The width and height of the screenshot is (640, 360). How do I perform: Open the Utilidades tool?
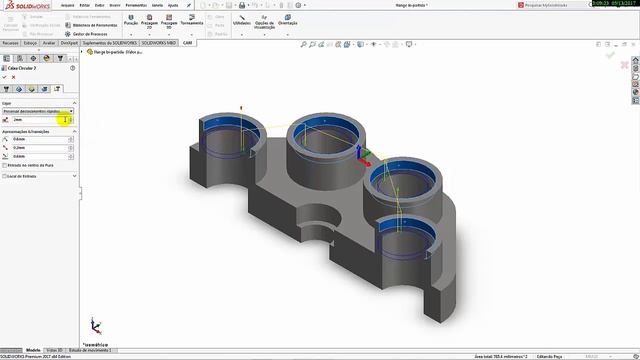pyautogui.click(x=242, y=20)
